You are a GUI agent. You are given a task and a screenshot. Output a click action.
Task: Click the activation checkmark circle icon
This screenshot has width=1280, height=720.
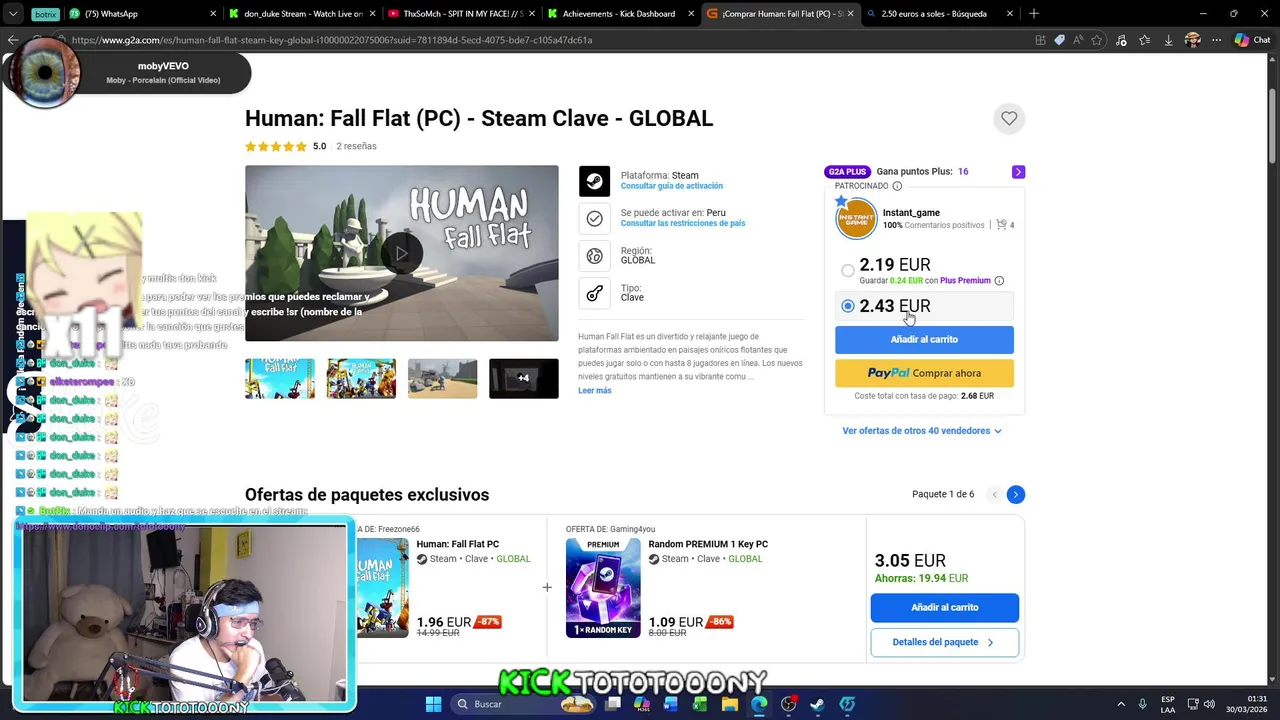pos(594,218)
